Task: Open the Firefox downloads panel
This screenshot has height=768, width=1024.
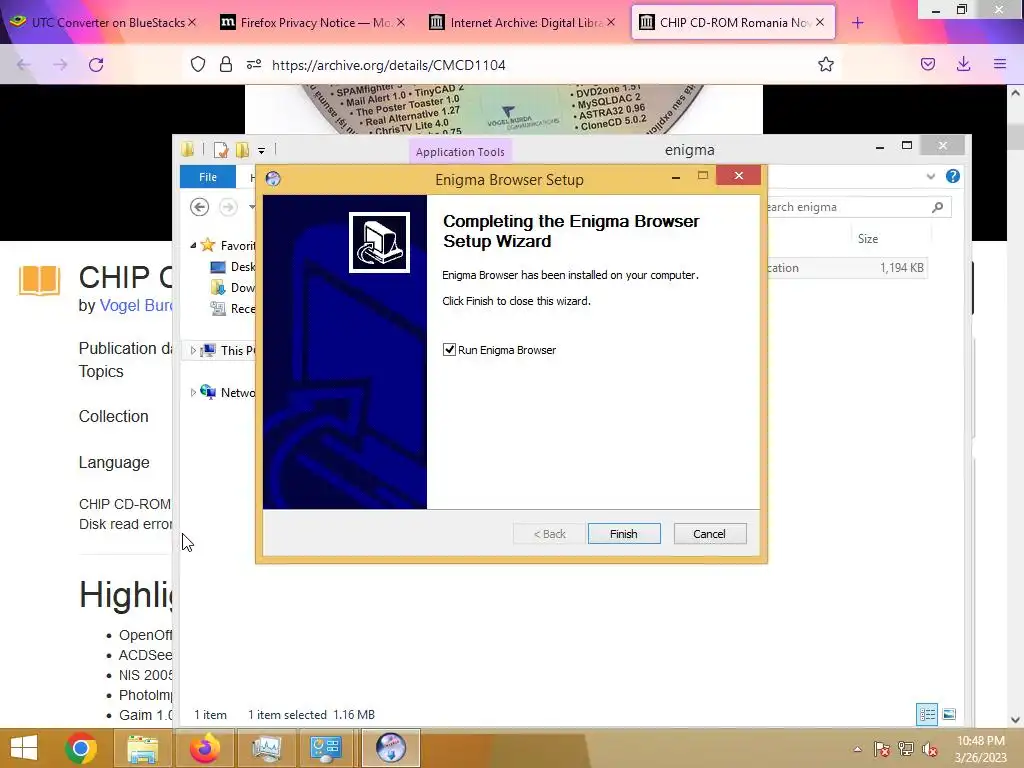Action: 963,64
